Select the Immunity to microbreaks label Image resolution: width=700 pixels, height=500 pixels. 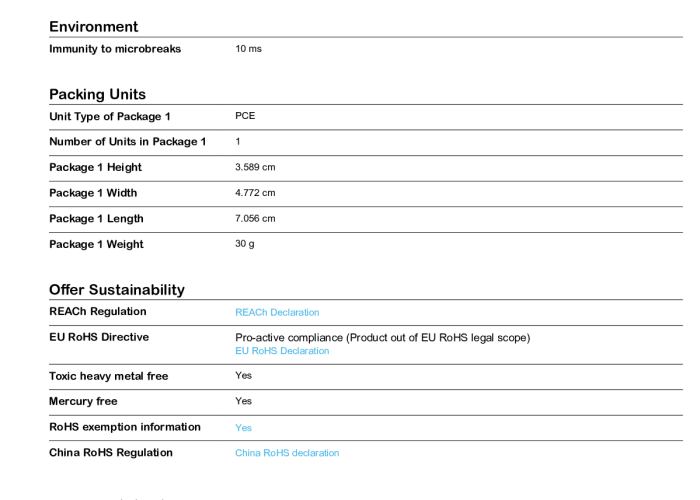click(x=115, y=49)
